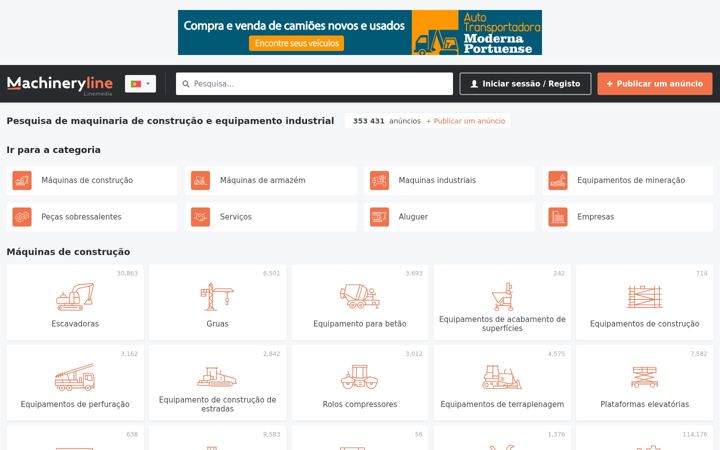Viewport: 720px width, 450px height.
Task: Open the Equipamentos de mineração category
Action: click(631, 180)
